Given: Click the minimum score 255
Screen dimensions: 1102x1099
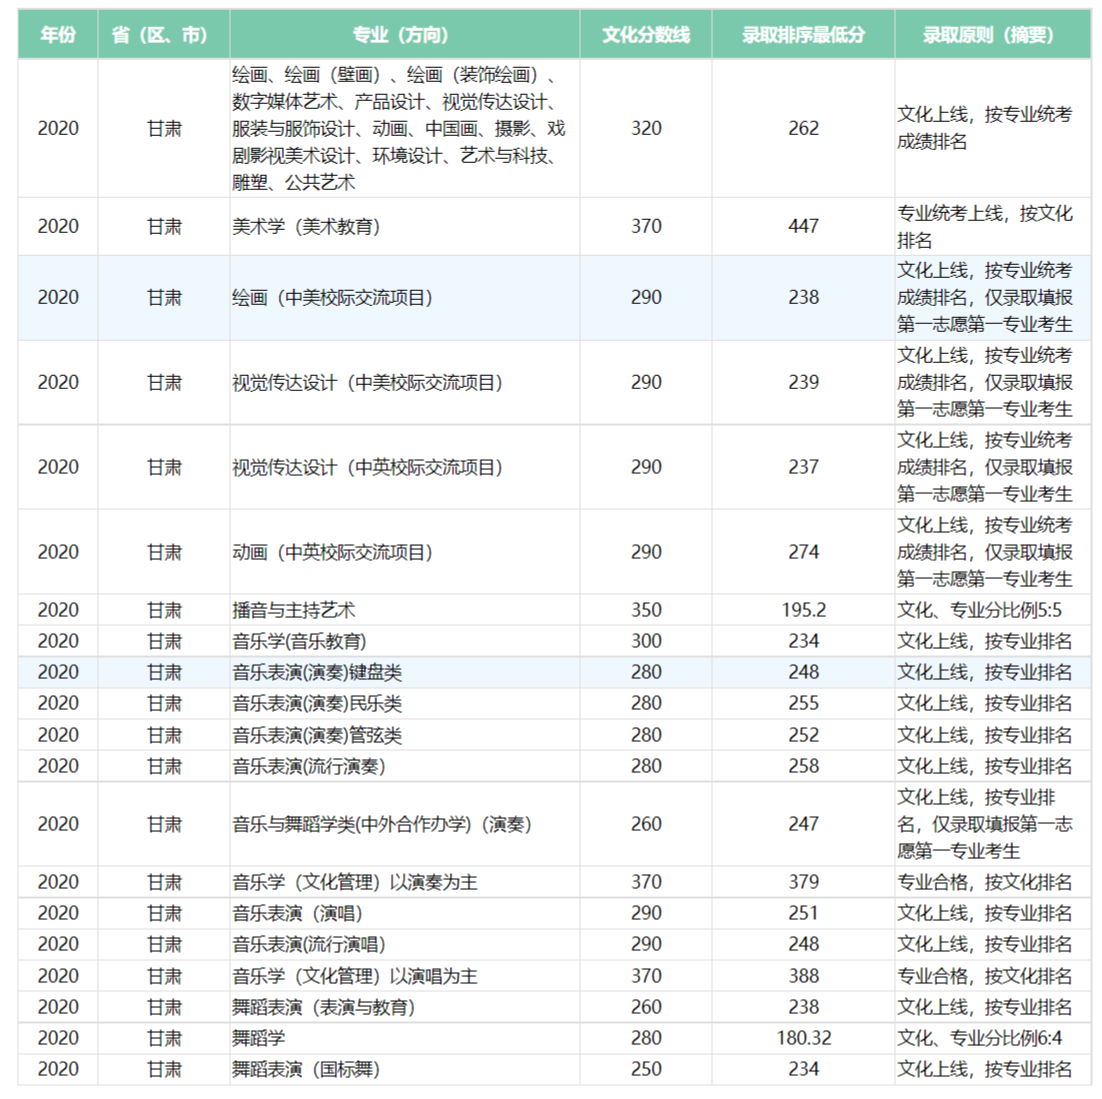Looking at the screenshot, I should click(803, 703).
